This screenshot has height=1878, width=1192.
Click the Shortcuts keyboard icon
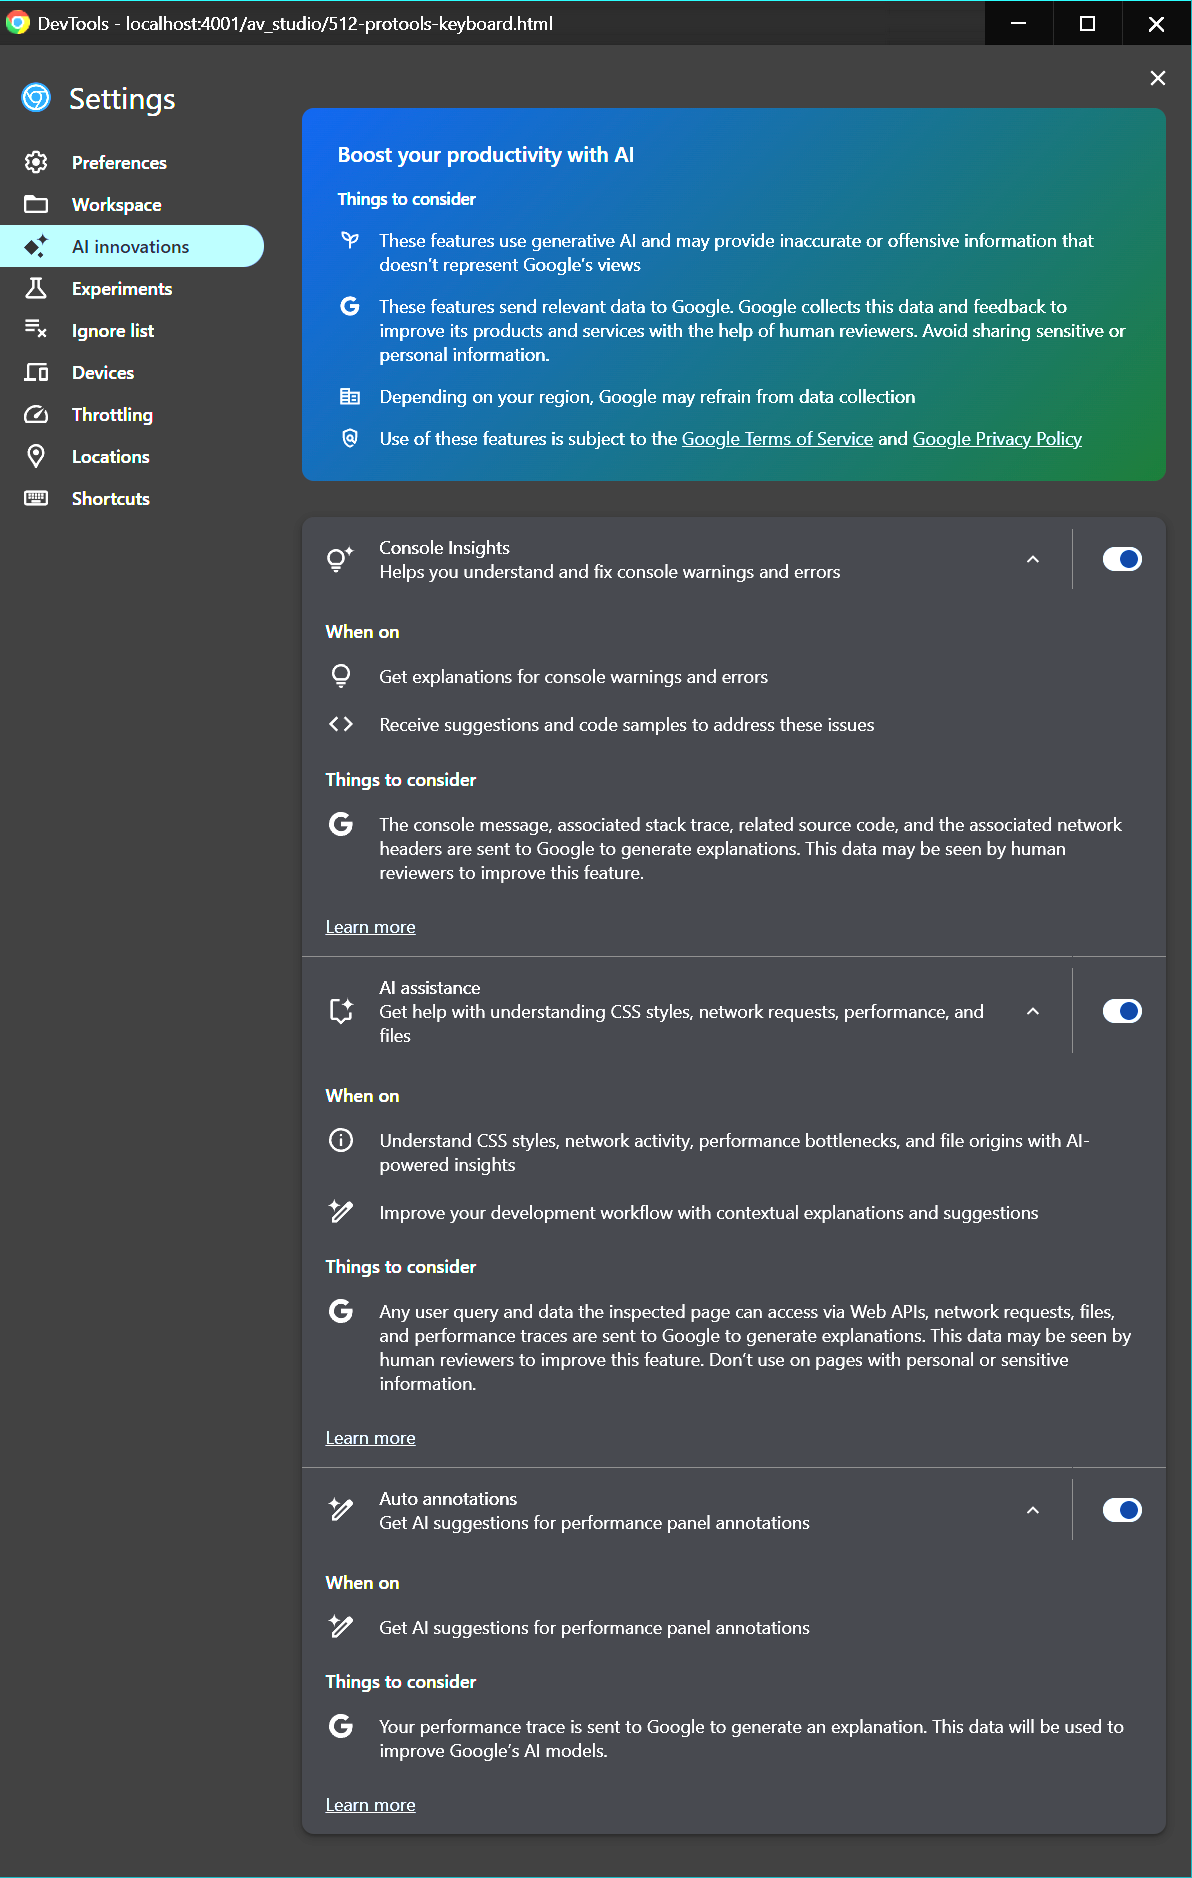36,499
